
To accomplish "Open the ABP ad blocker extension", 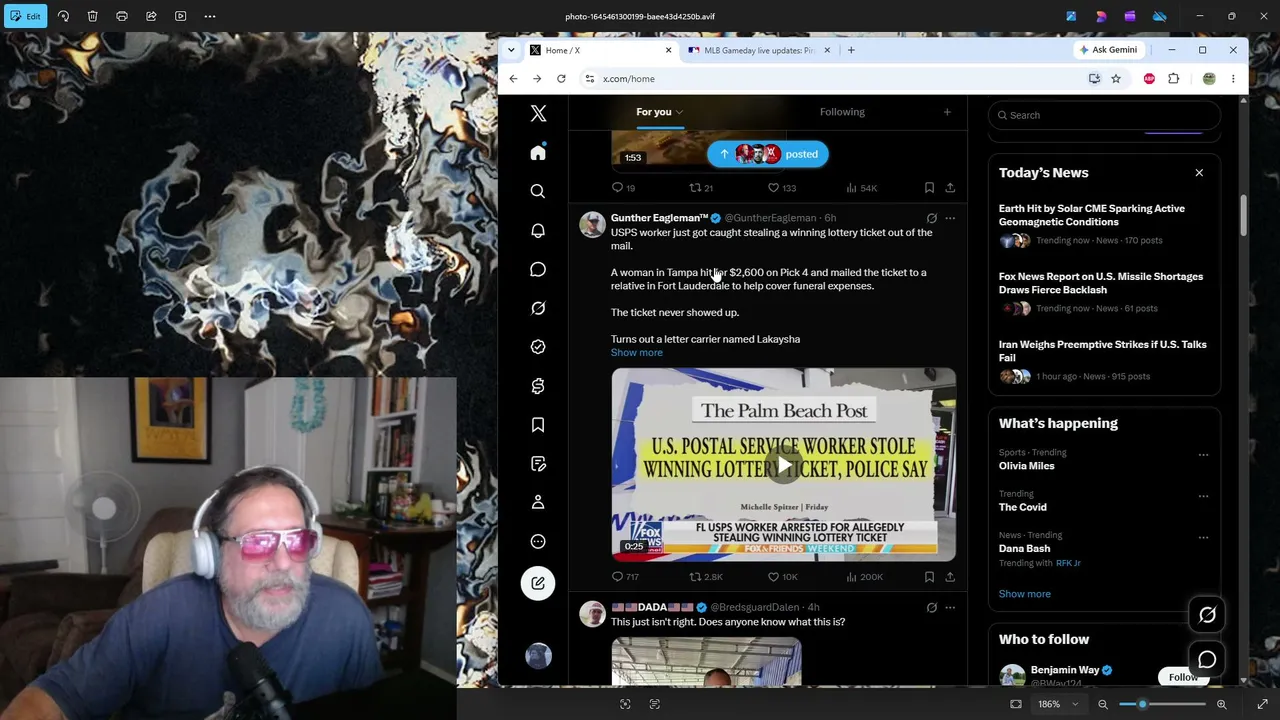I will click(1149, 79).
